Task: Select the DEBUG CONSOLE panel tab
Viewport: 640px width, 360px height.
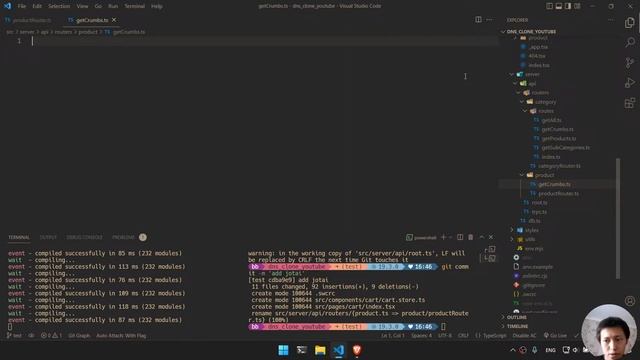Action: 84,237
